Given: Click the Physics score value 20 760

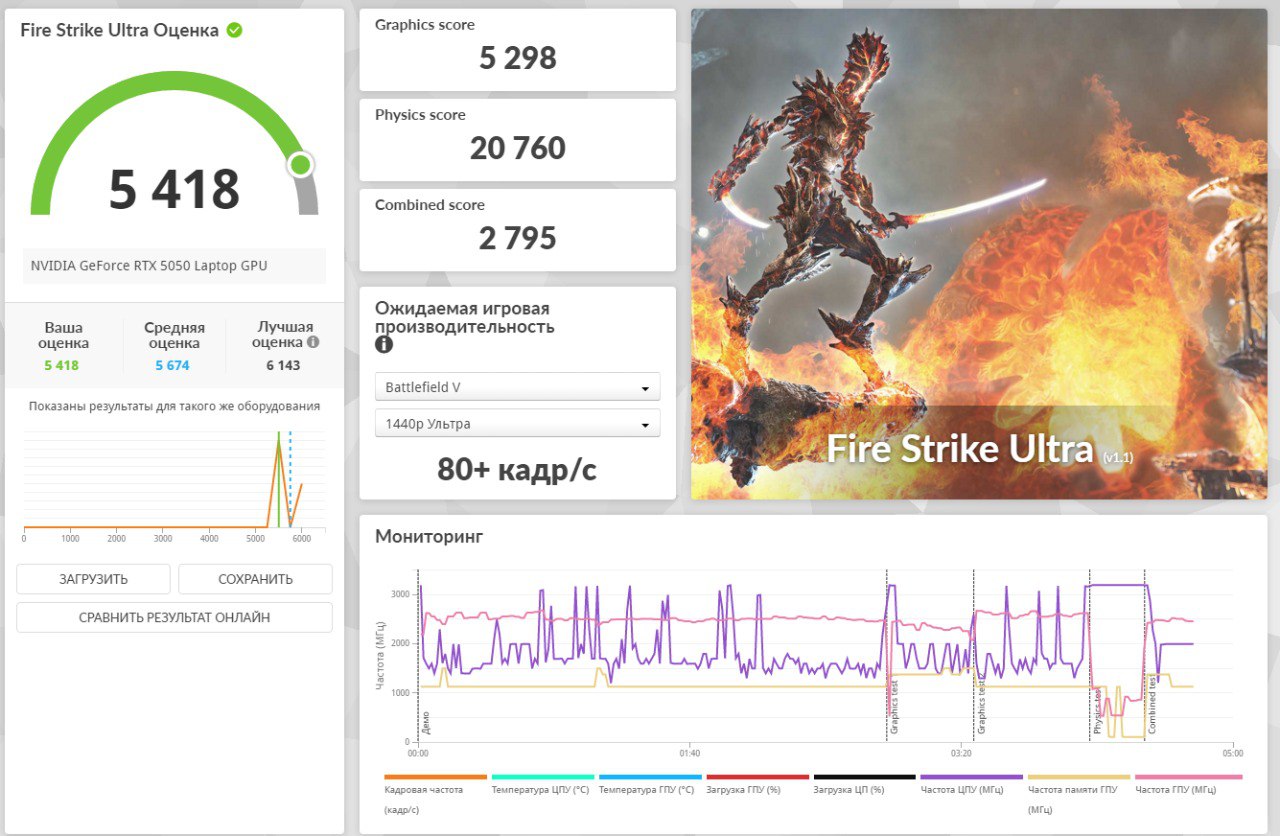Looking at the screenshot, I should [517, 148].
